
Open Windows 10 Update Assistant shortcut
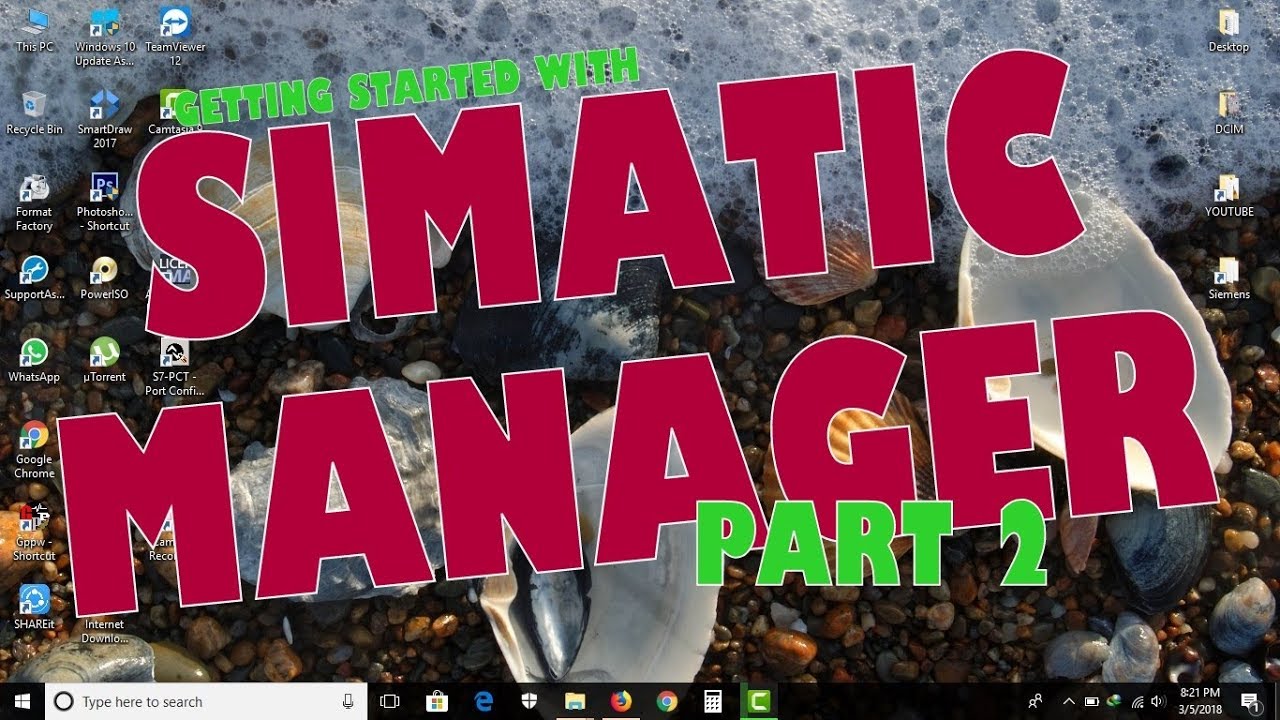[x=105, y=36]
